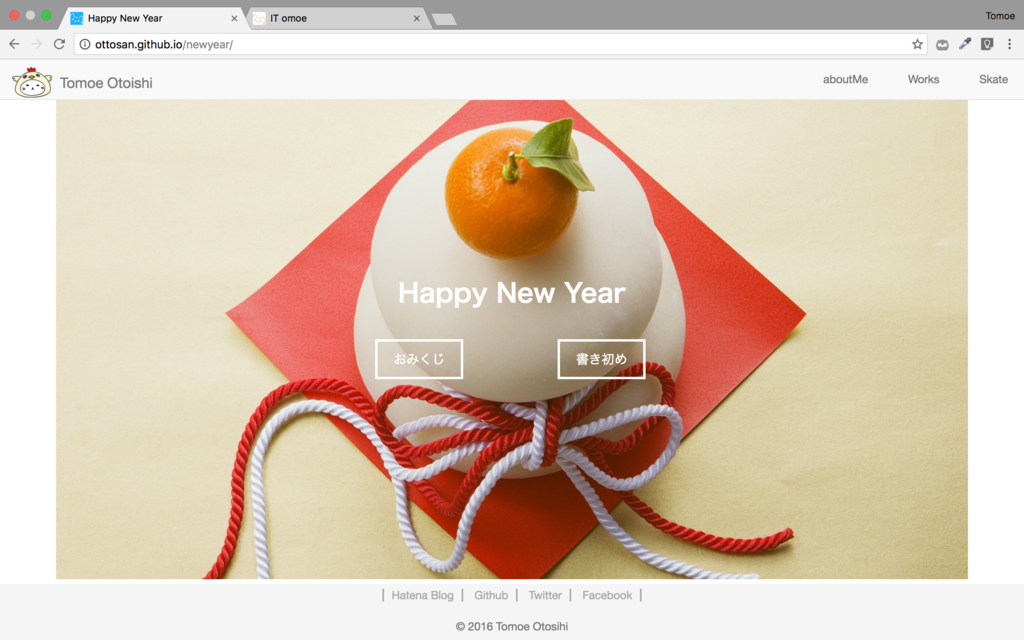
Task: Select the Happy New Year tab
Action: point(153,18)
